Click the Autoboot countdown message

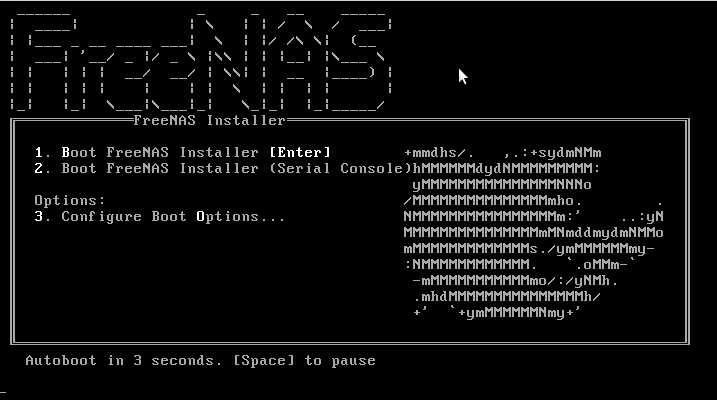[201, 361]
